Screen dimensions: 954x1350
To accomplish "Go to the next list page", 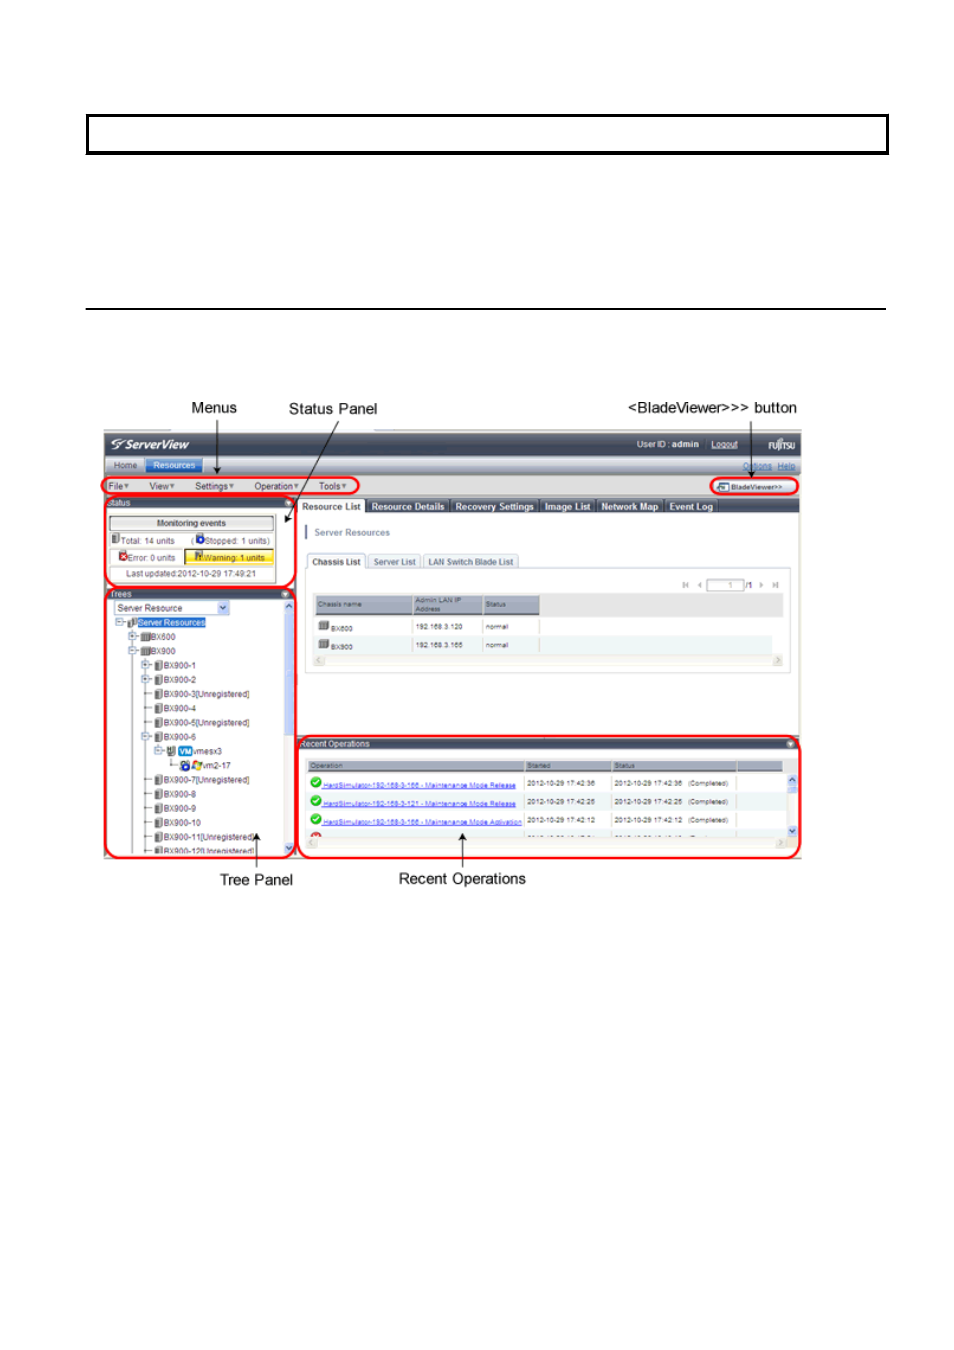I will coord(761,585).
